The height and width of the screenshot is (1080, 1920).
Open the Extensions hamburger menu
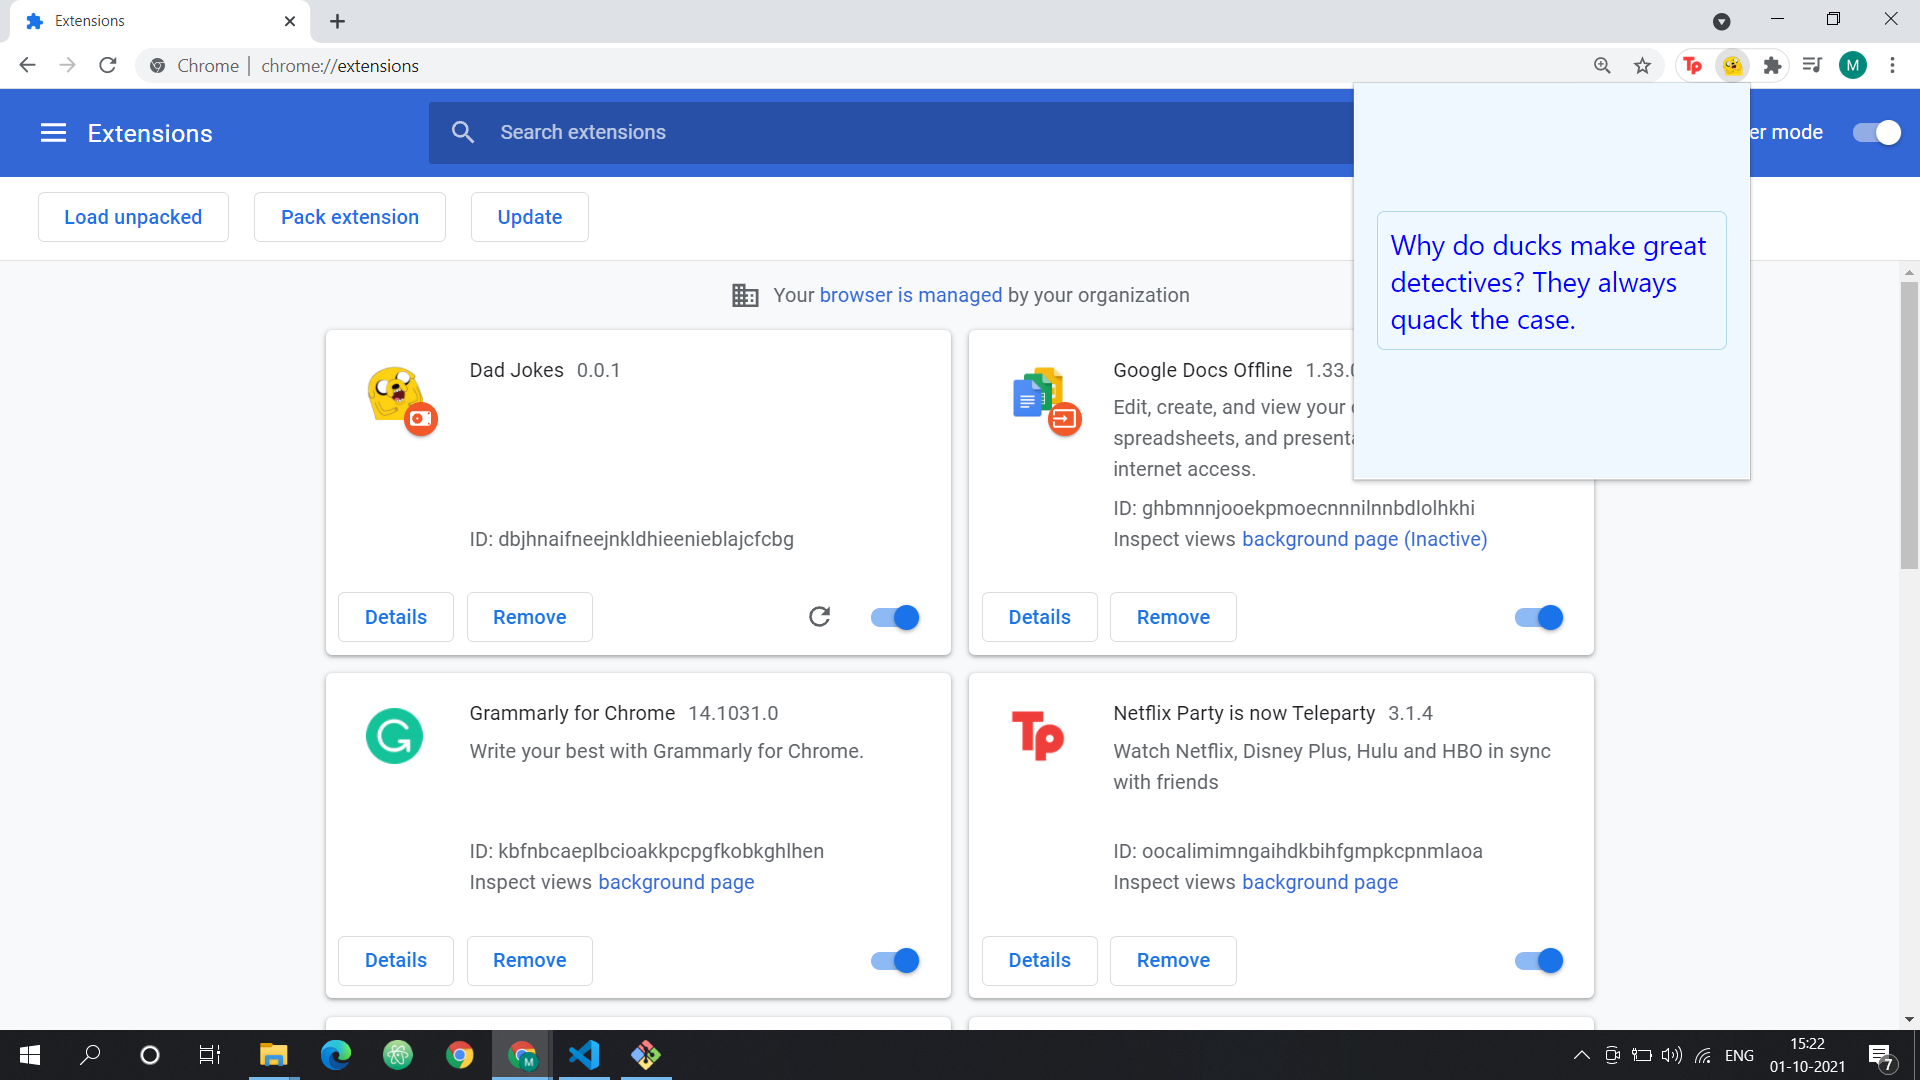[52, 132]
